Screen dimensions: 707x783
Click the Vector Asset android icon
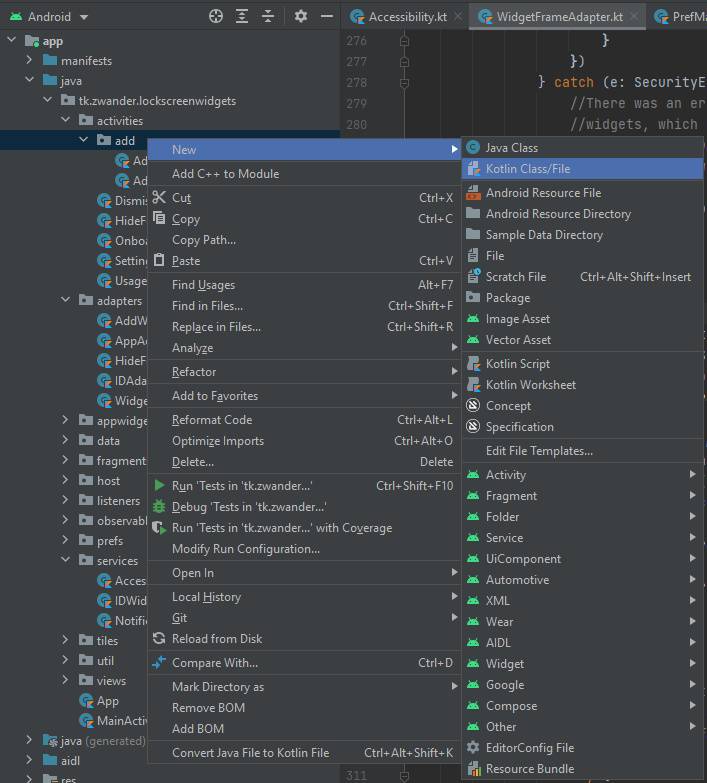click(473, 339)
